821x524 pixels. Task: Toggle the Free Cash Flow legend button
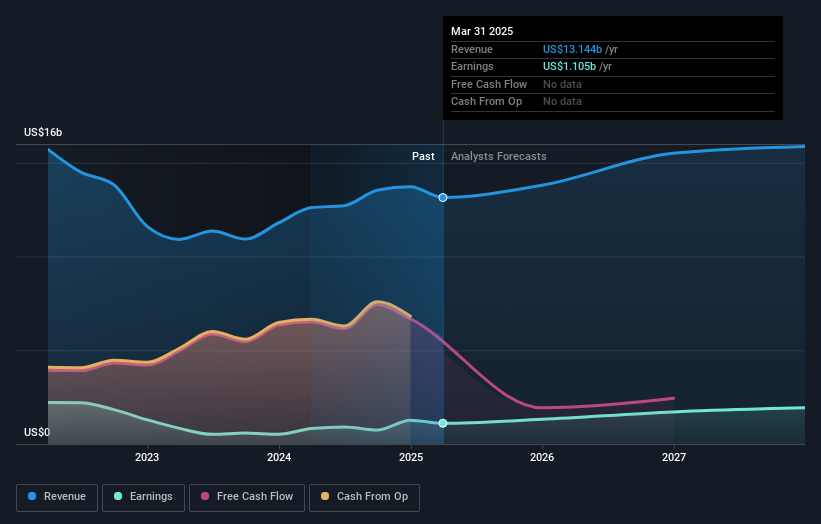pos(247,497)
